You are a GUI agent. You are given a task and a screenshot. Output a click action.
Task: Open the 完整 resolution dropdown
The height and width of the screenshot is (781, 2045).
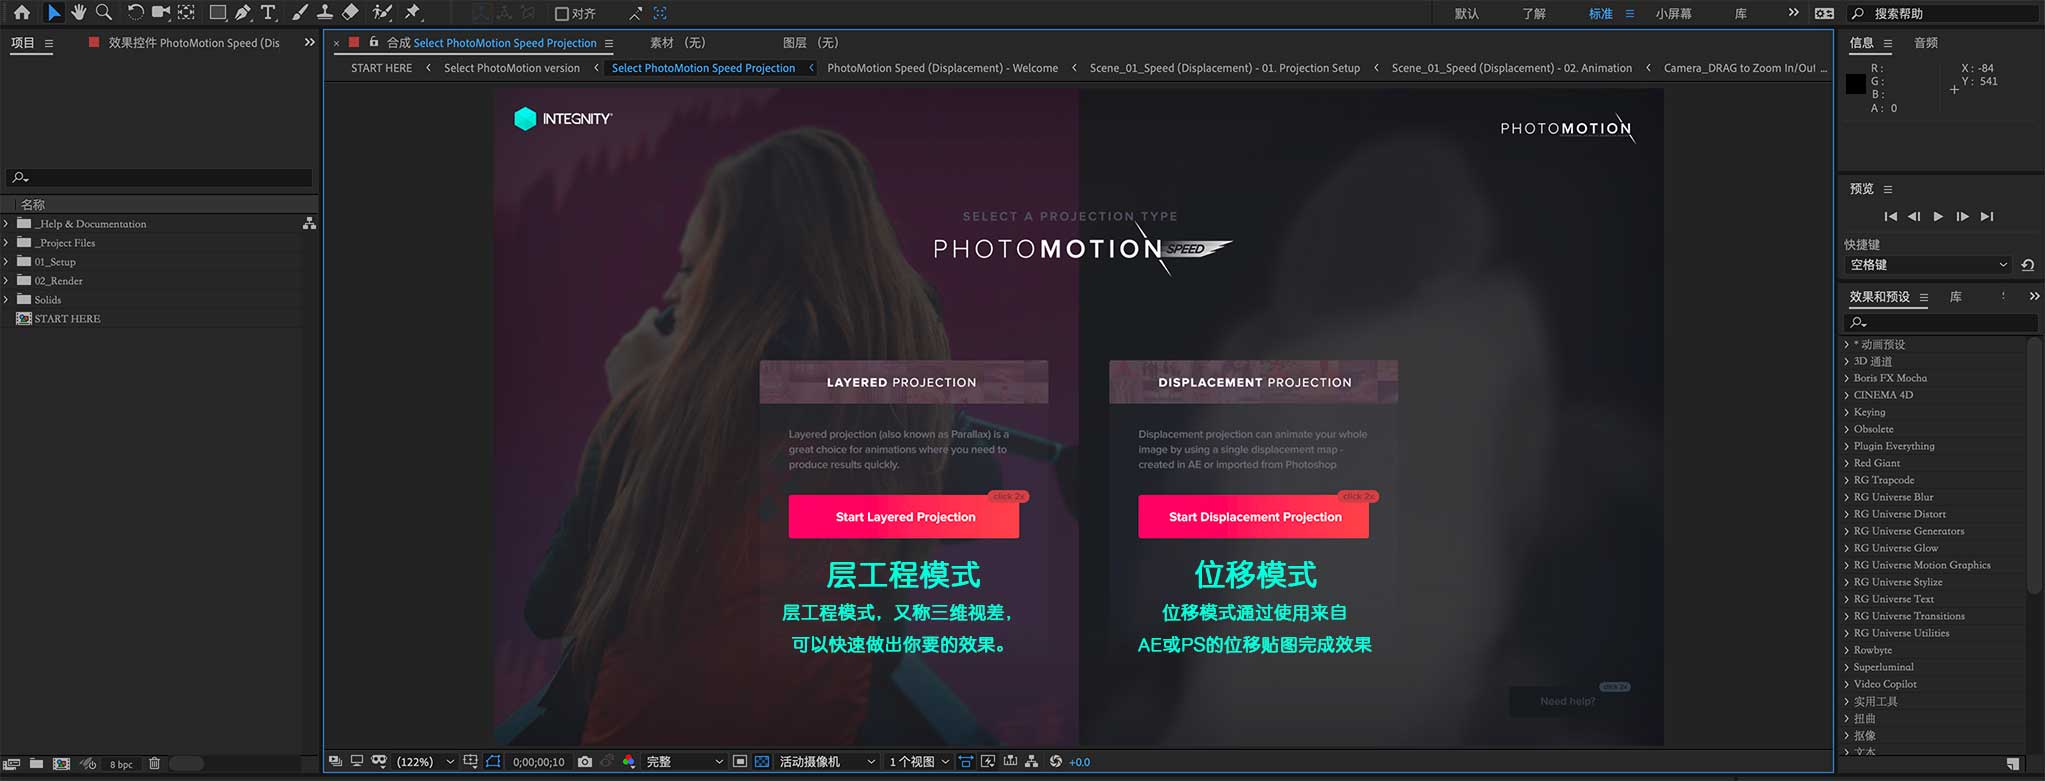684,762
